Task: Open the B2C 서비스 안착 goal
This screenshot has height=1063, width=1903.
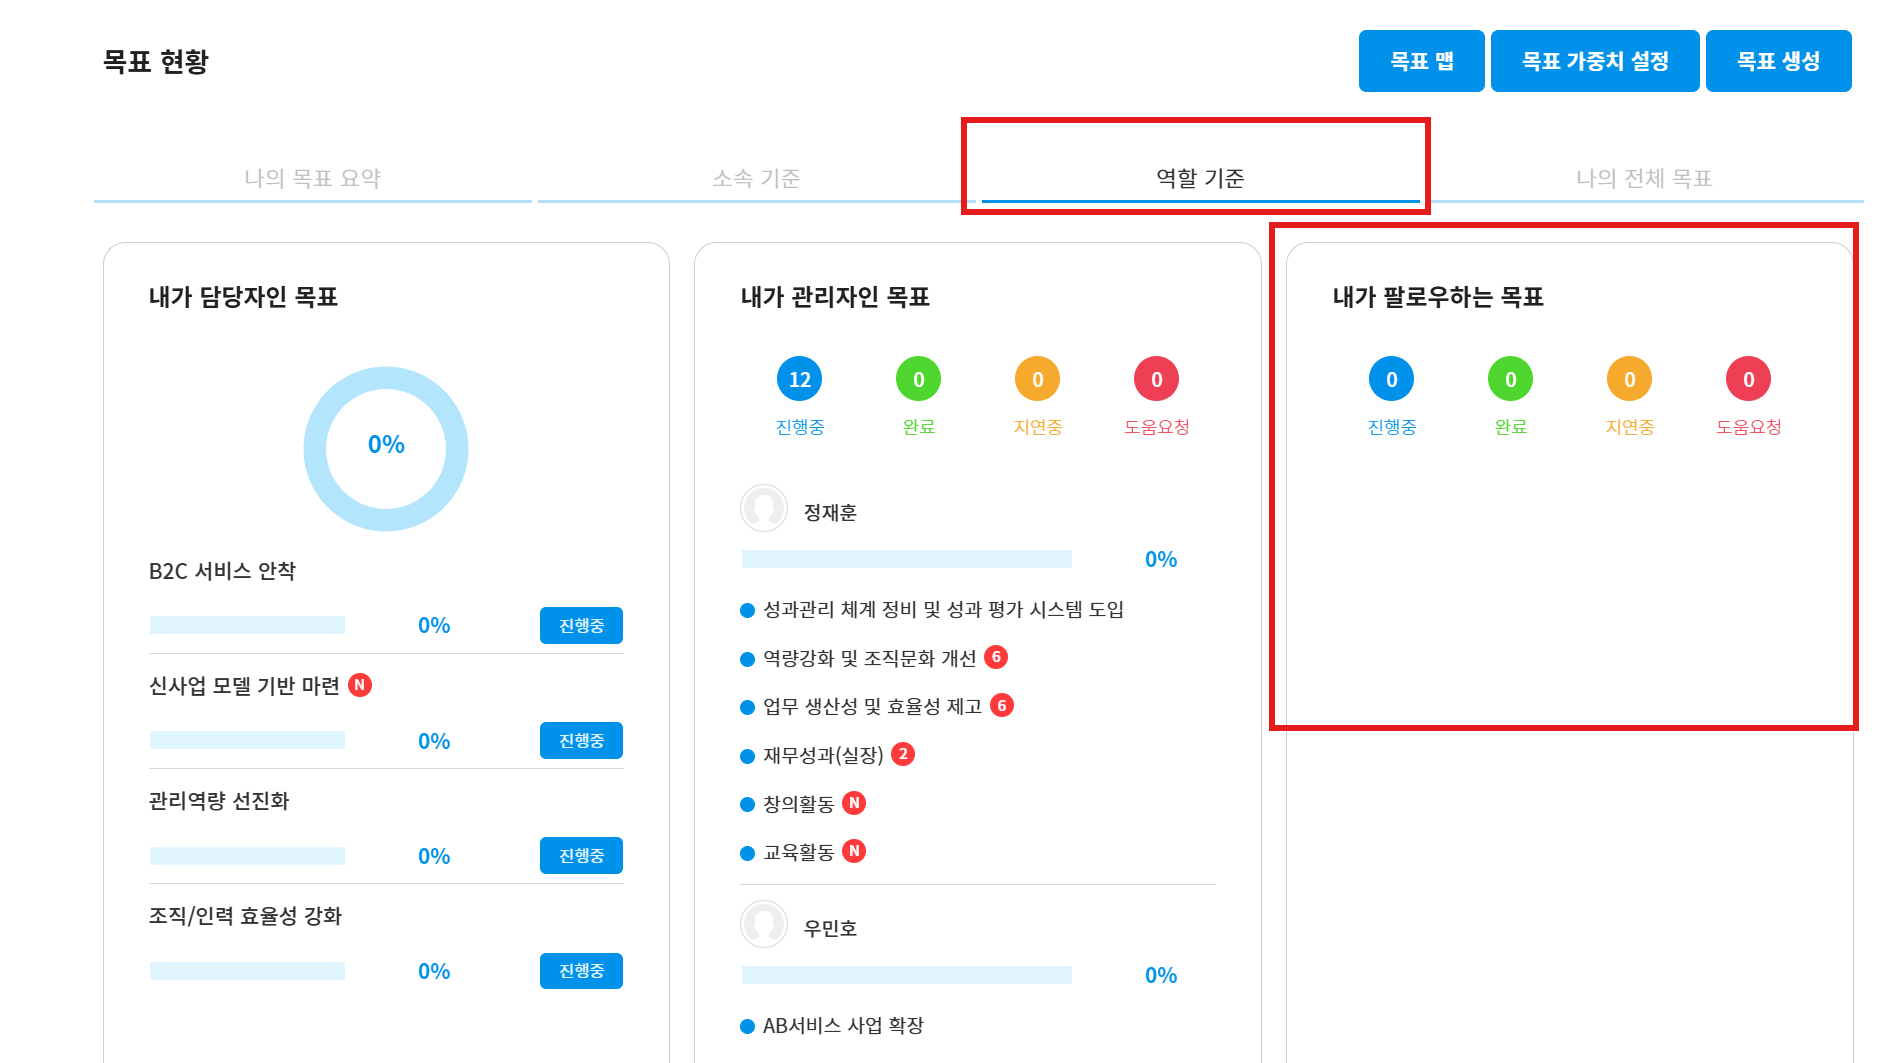Action: (222, 571)
